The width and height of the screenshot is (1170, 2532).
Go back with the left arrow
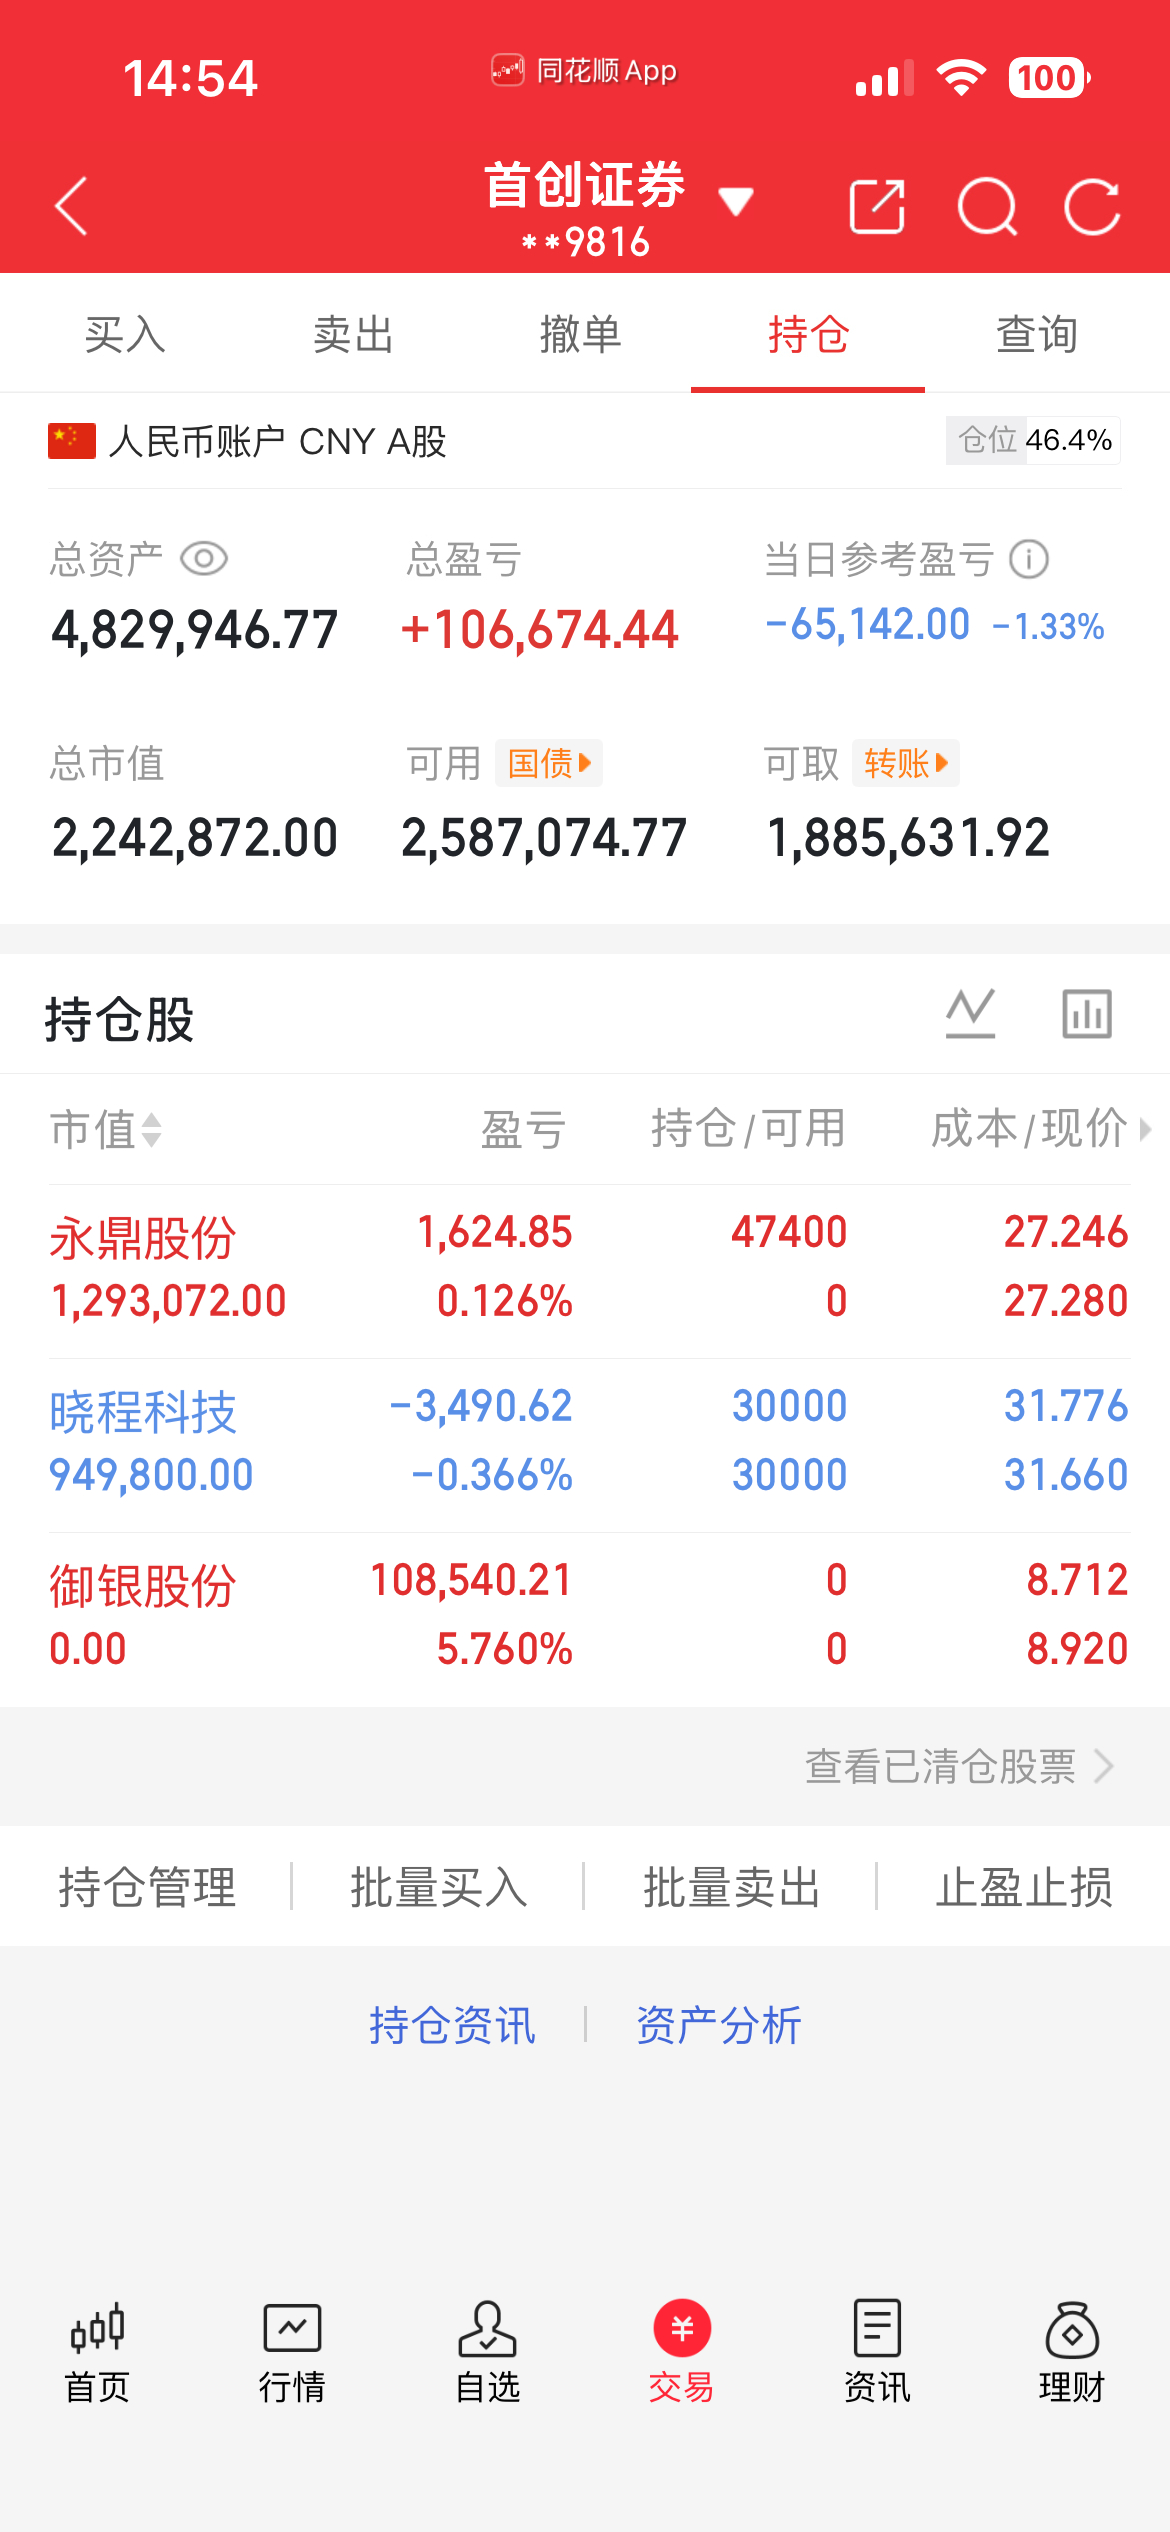pyautogui.click(x=72, y=206)
